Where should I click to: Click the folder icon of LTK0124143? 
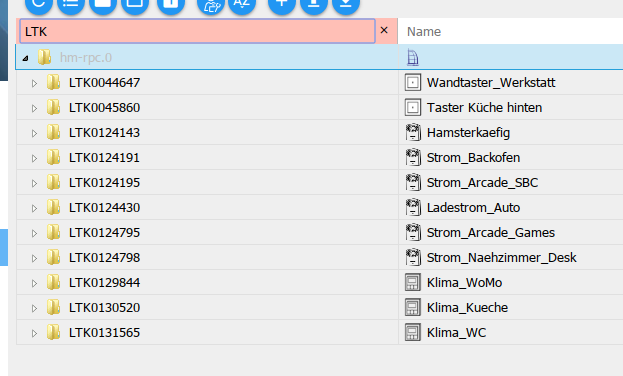pyautogui.click(x=53, y=132)
